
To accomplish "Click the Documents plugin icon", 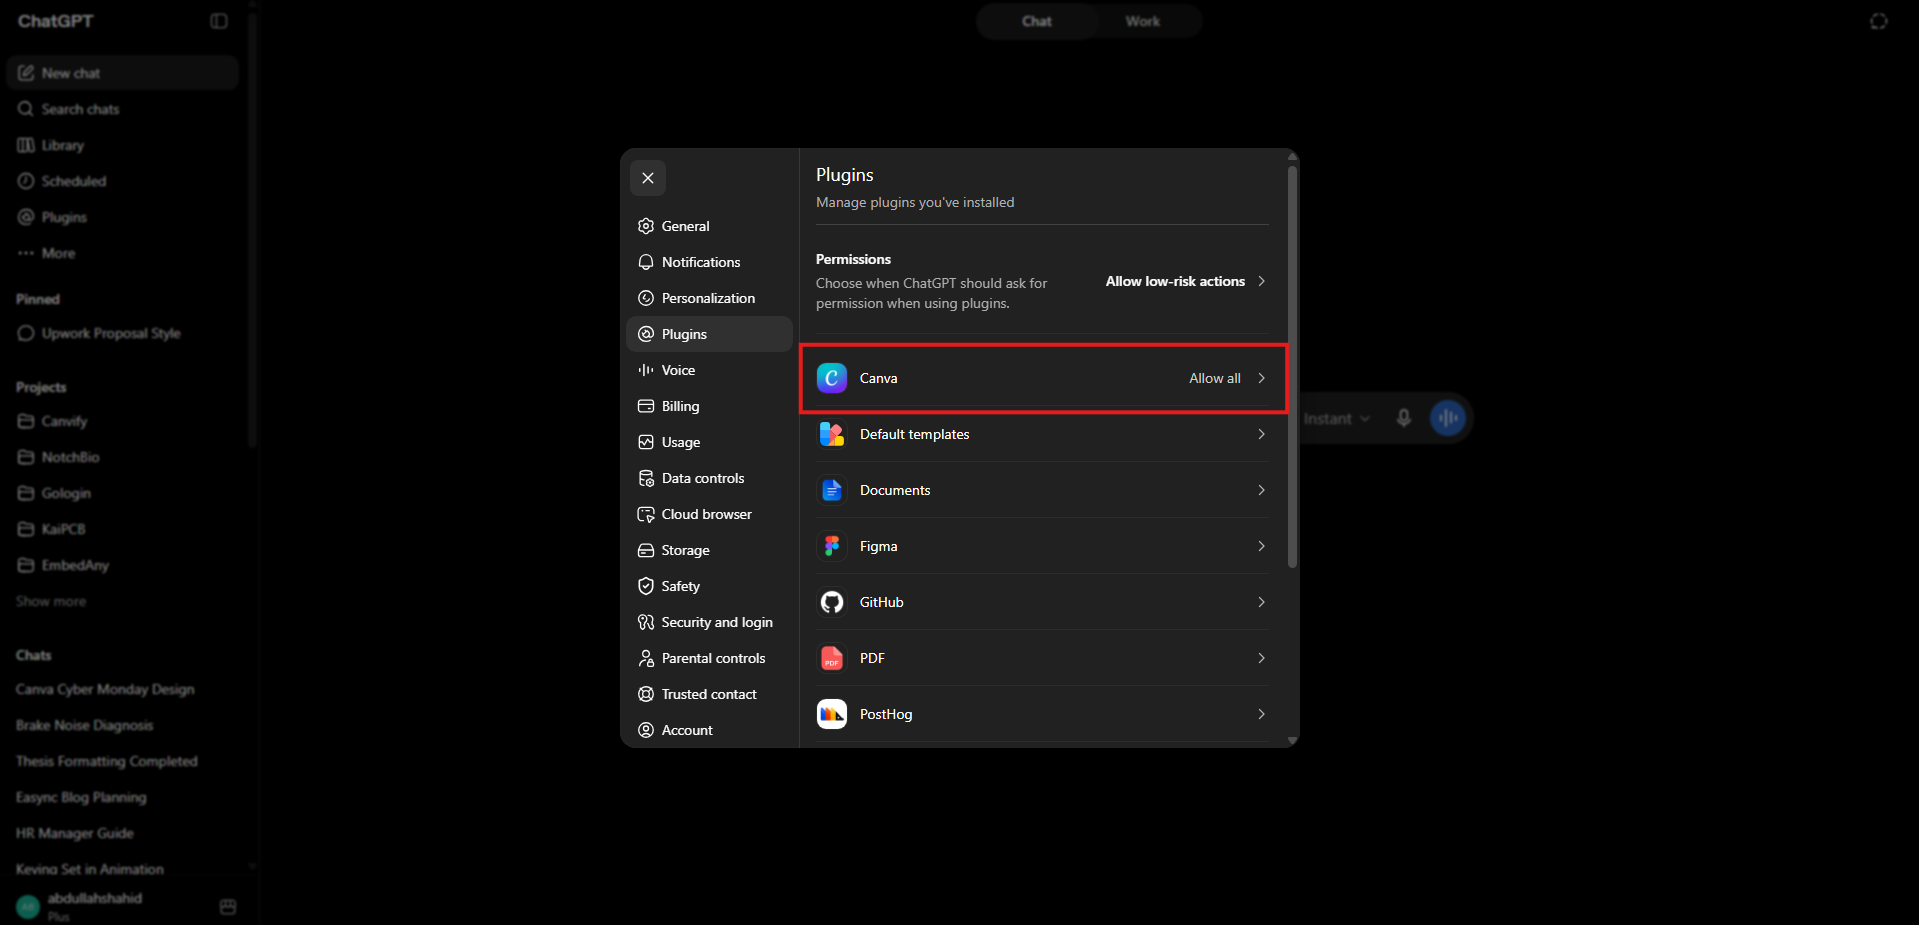I will 832,490.
